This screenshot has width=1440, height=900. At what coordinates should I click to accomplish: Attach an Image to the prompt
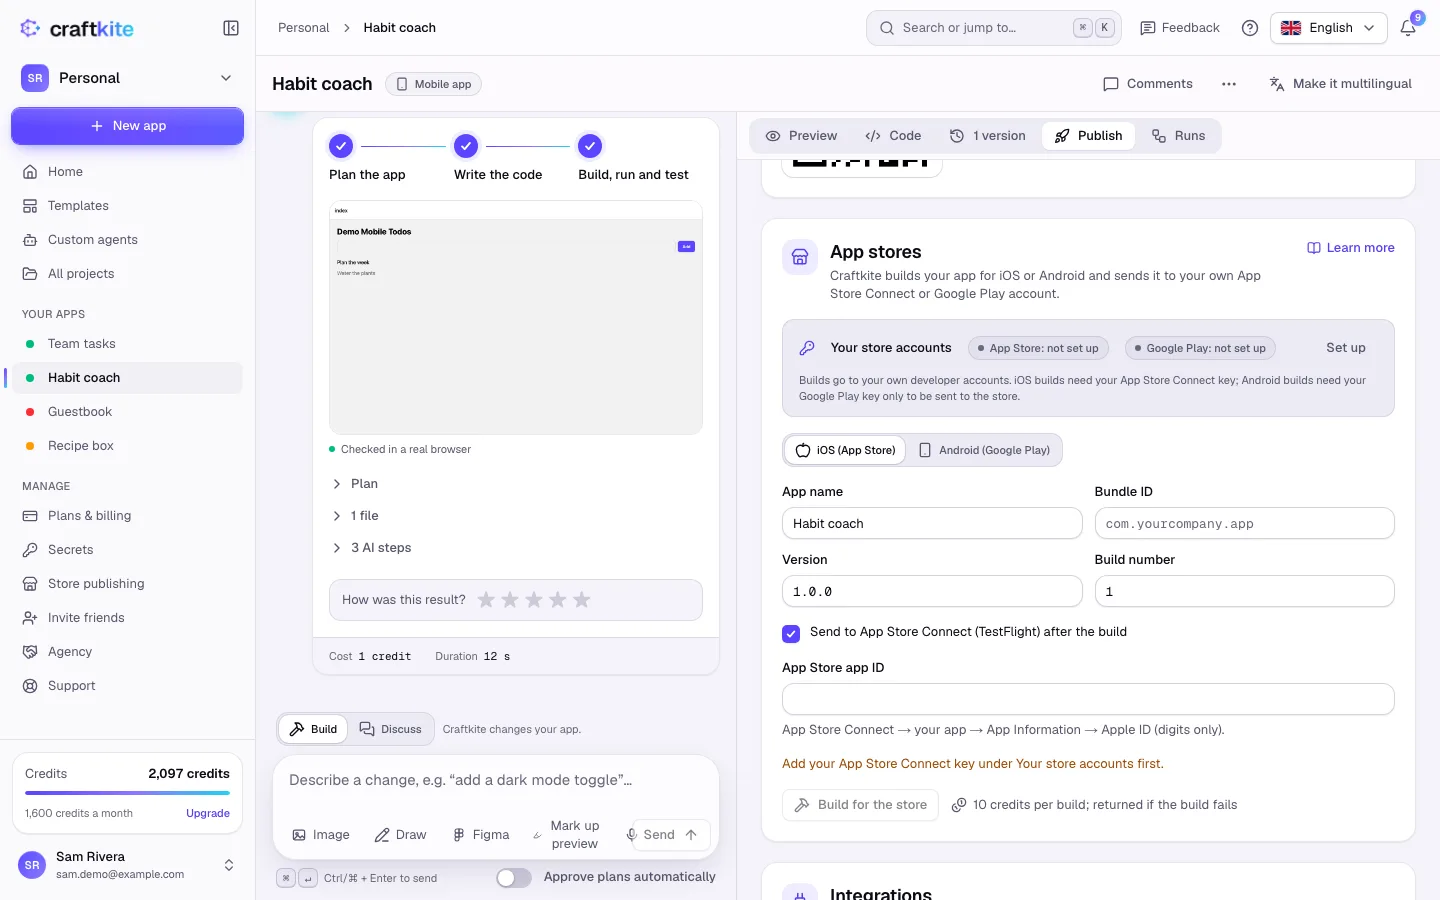pos(321,835)
